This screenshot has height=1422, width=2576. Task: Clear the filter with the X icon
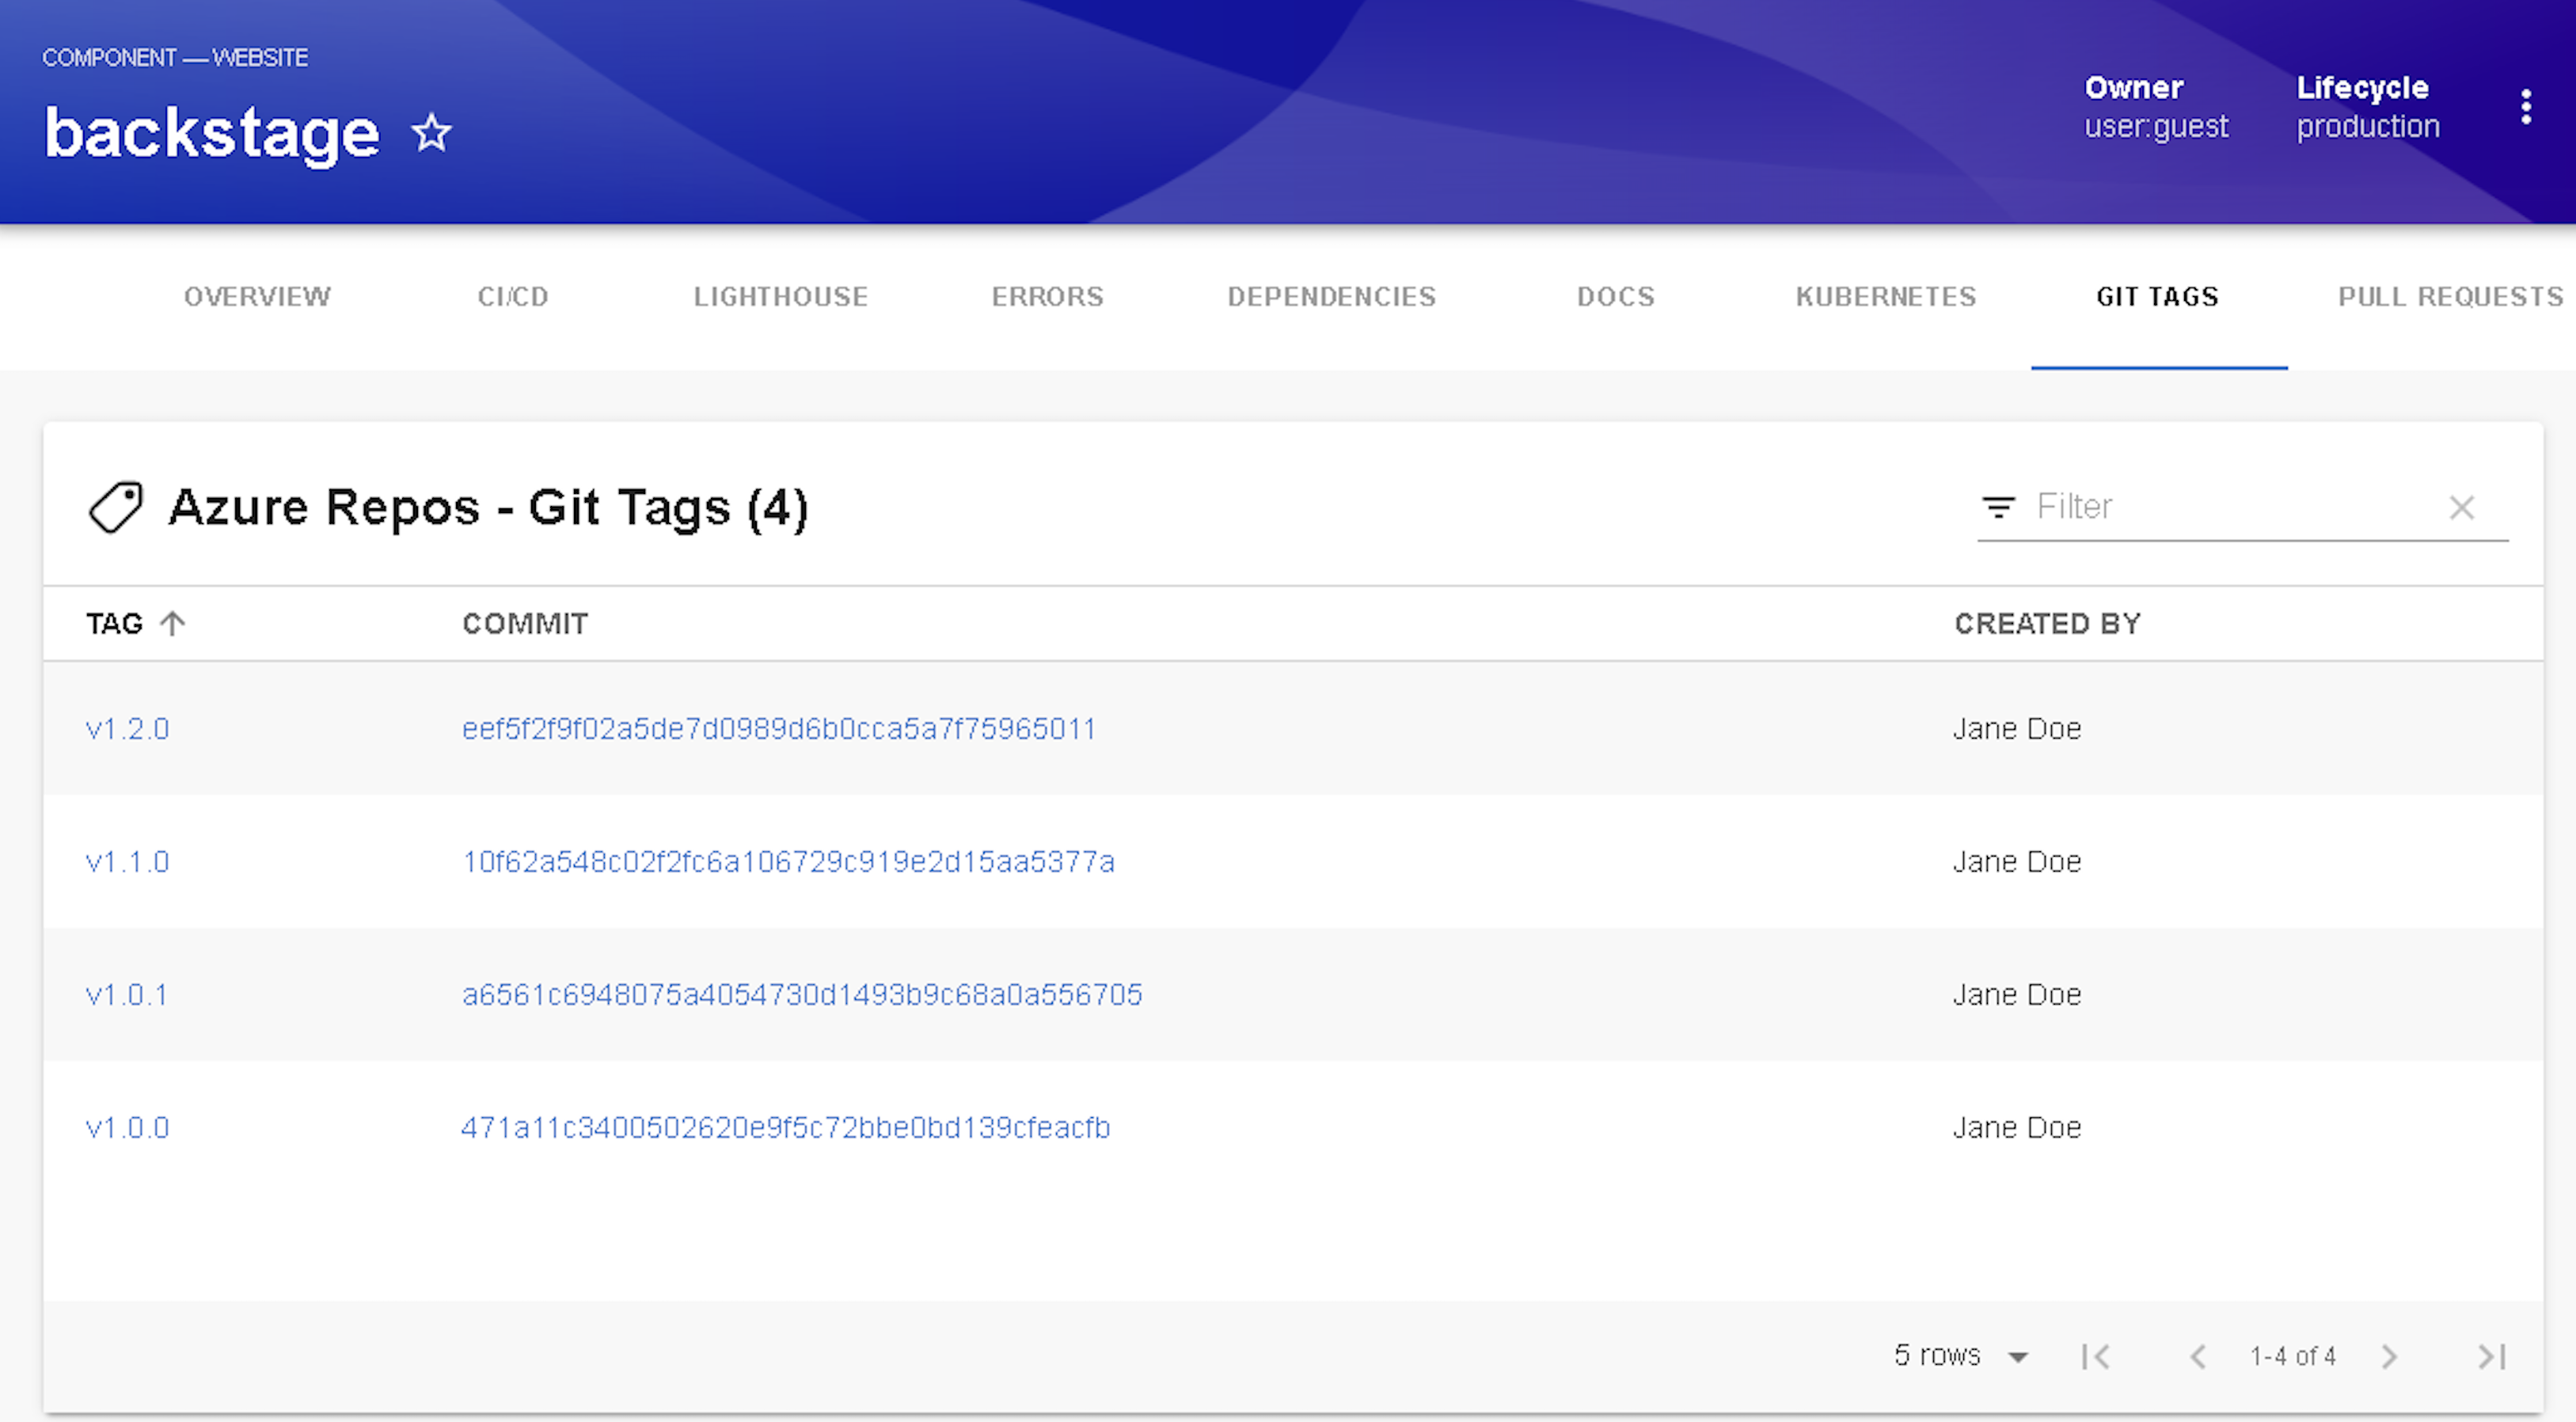[2461, 508]
